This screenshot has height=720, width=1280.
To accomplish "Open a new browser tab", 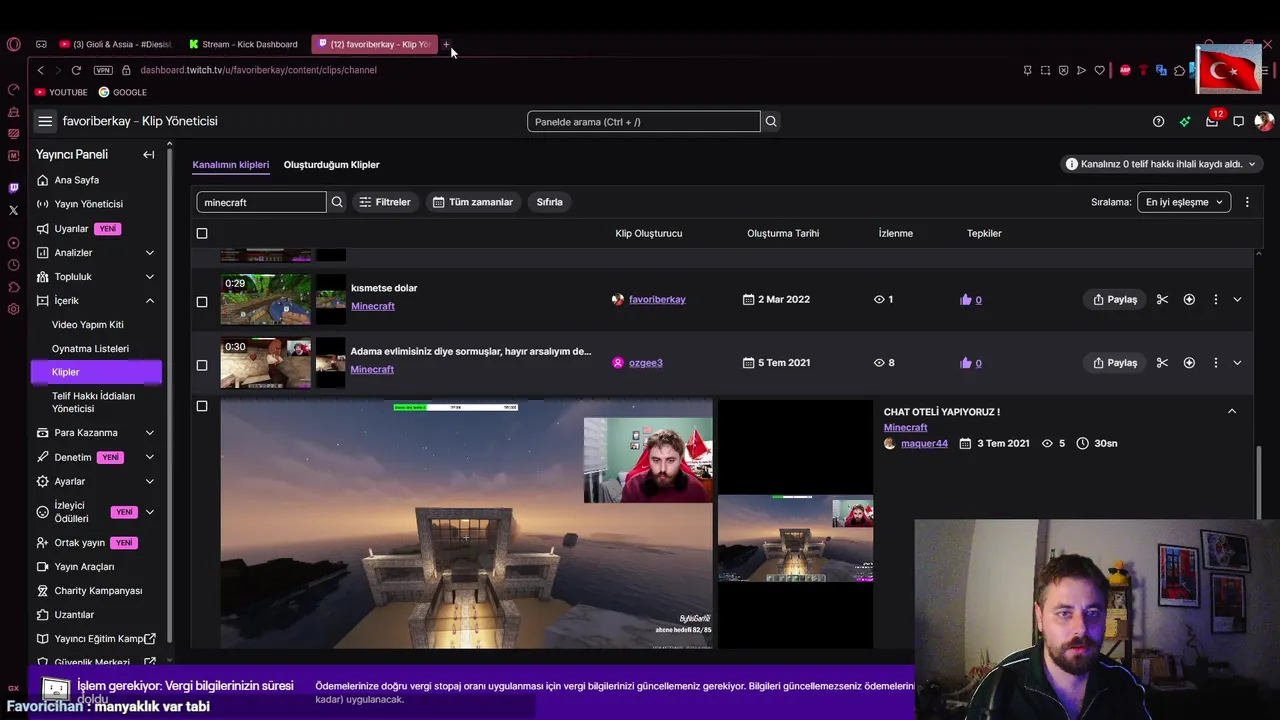I will point(446,44).
